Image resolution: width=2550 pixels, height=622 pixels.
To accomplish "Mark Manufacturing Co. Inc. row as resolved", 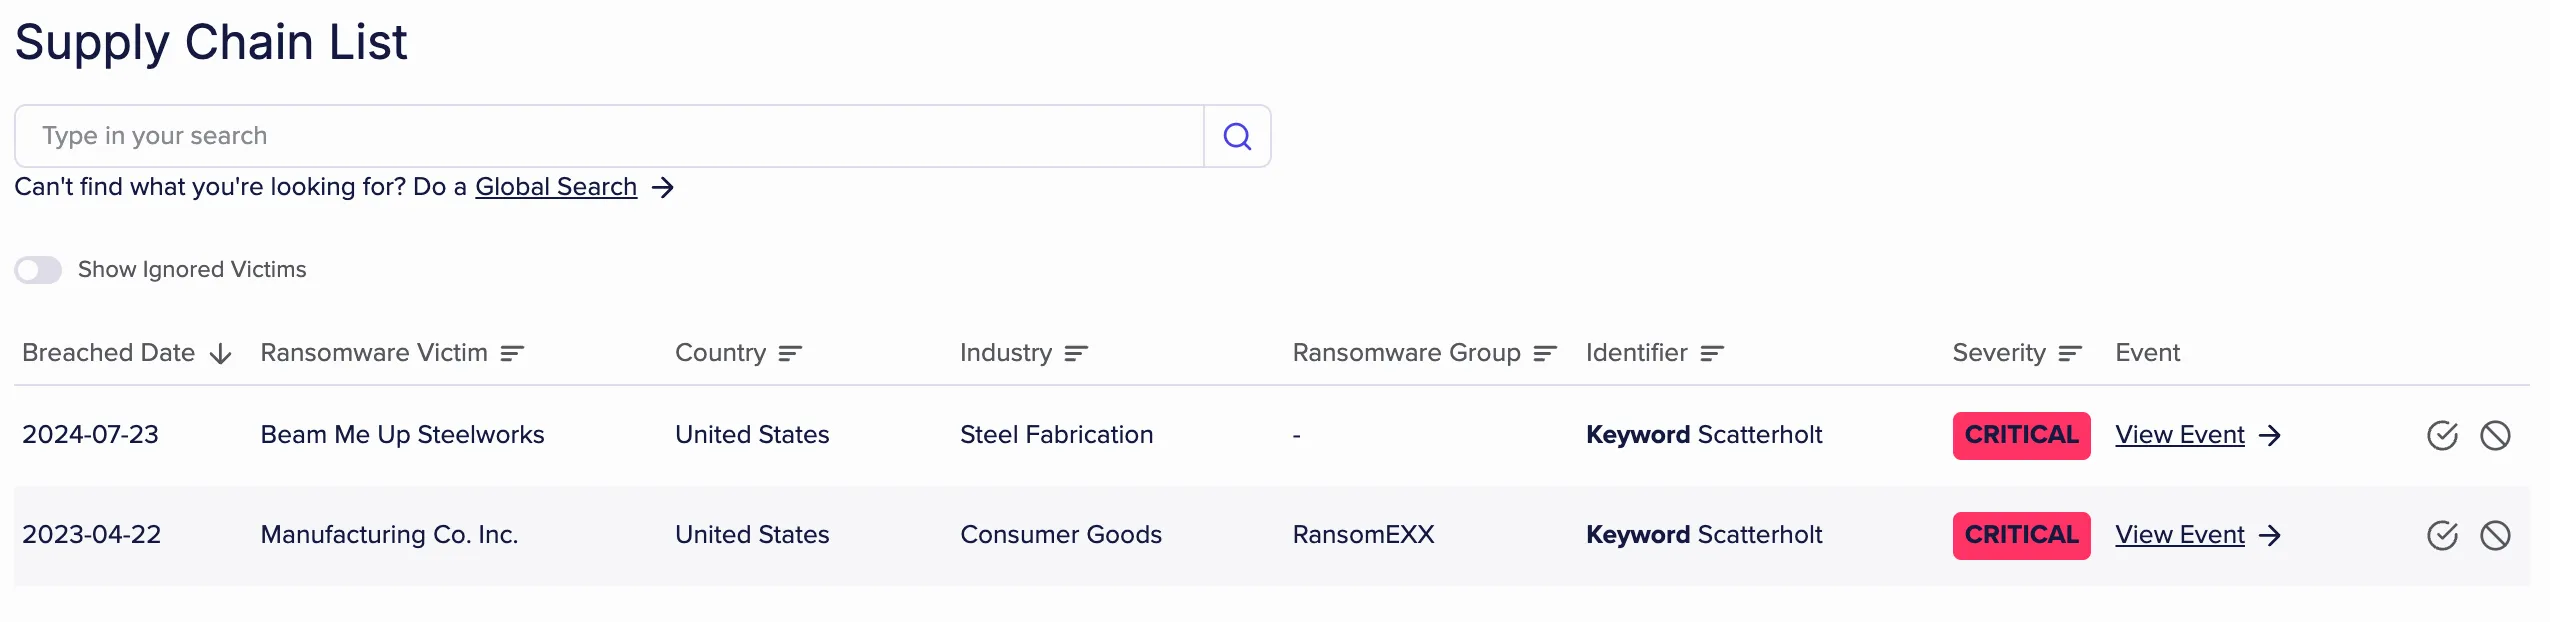I will click(x=2442, y=535).
